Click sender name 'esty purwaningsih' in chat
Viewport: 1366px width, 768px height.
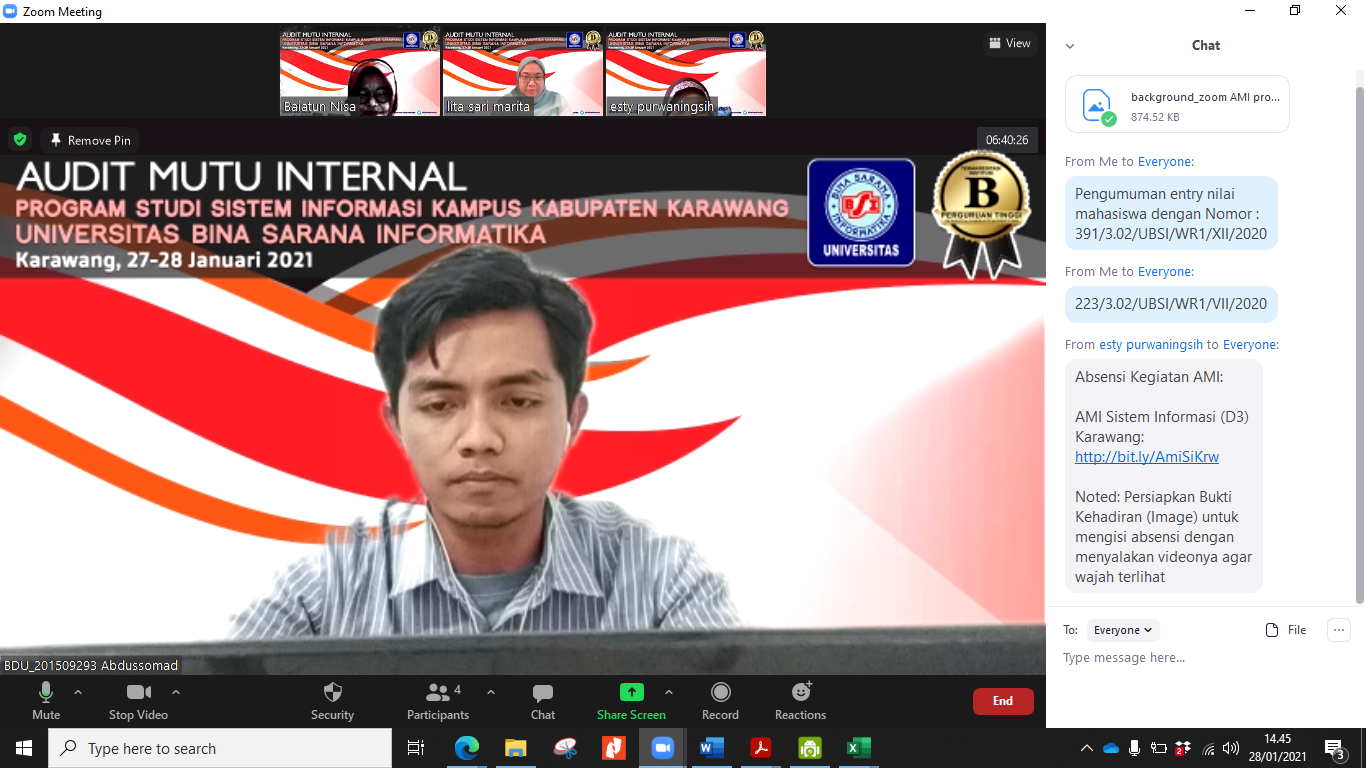[x=1151, y=344]
